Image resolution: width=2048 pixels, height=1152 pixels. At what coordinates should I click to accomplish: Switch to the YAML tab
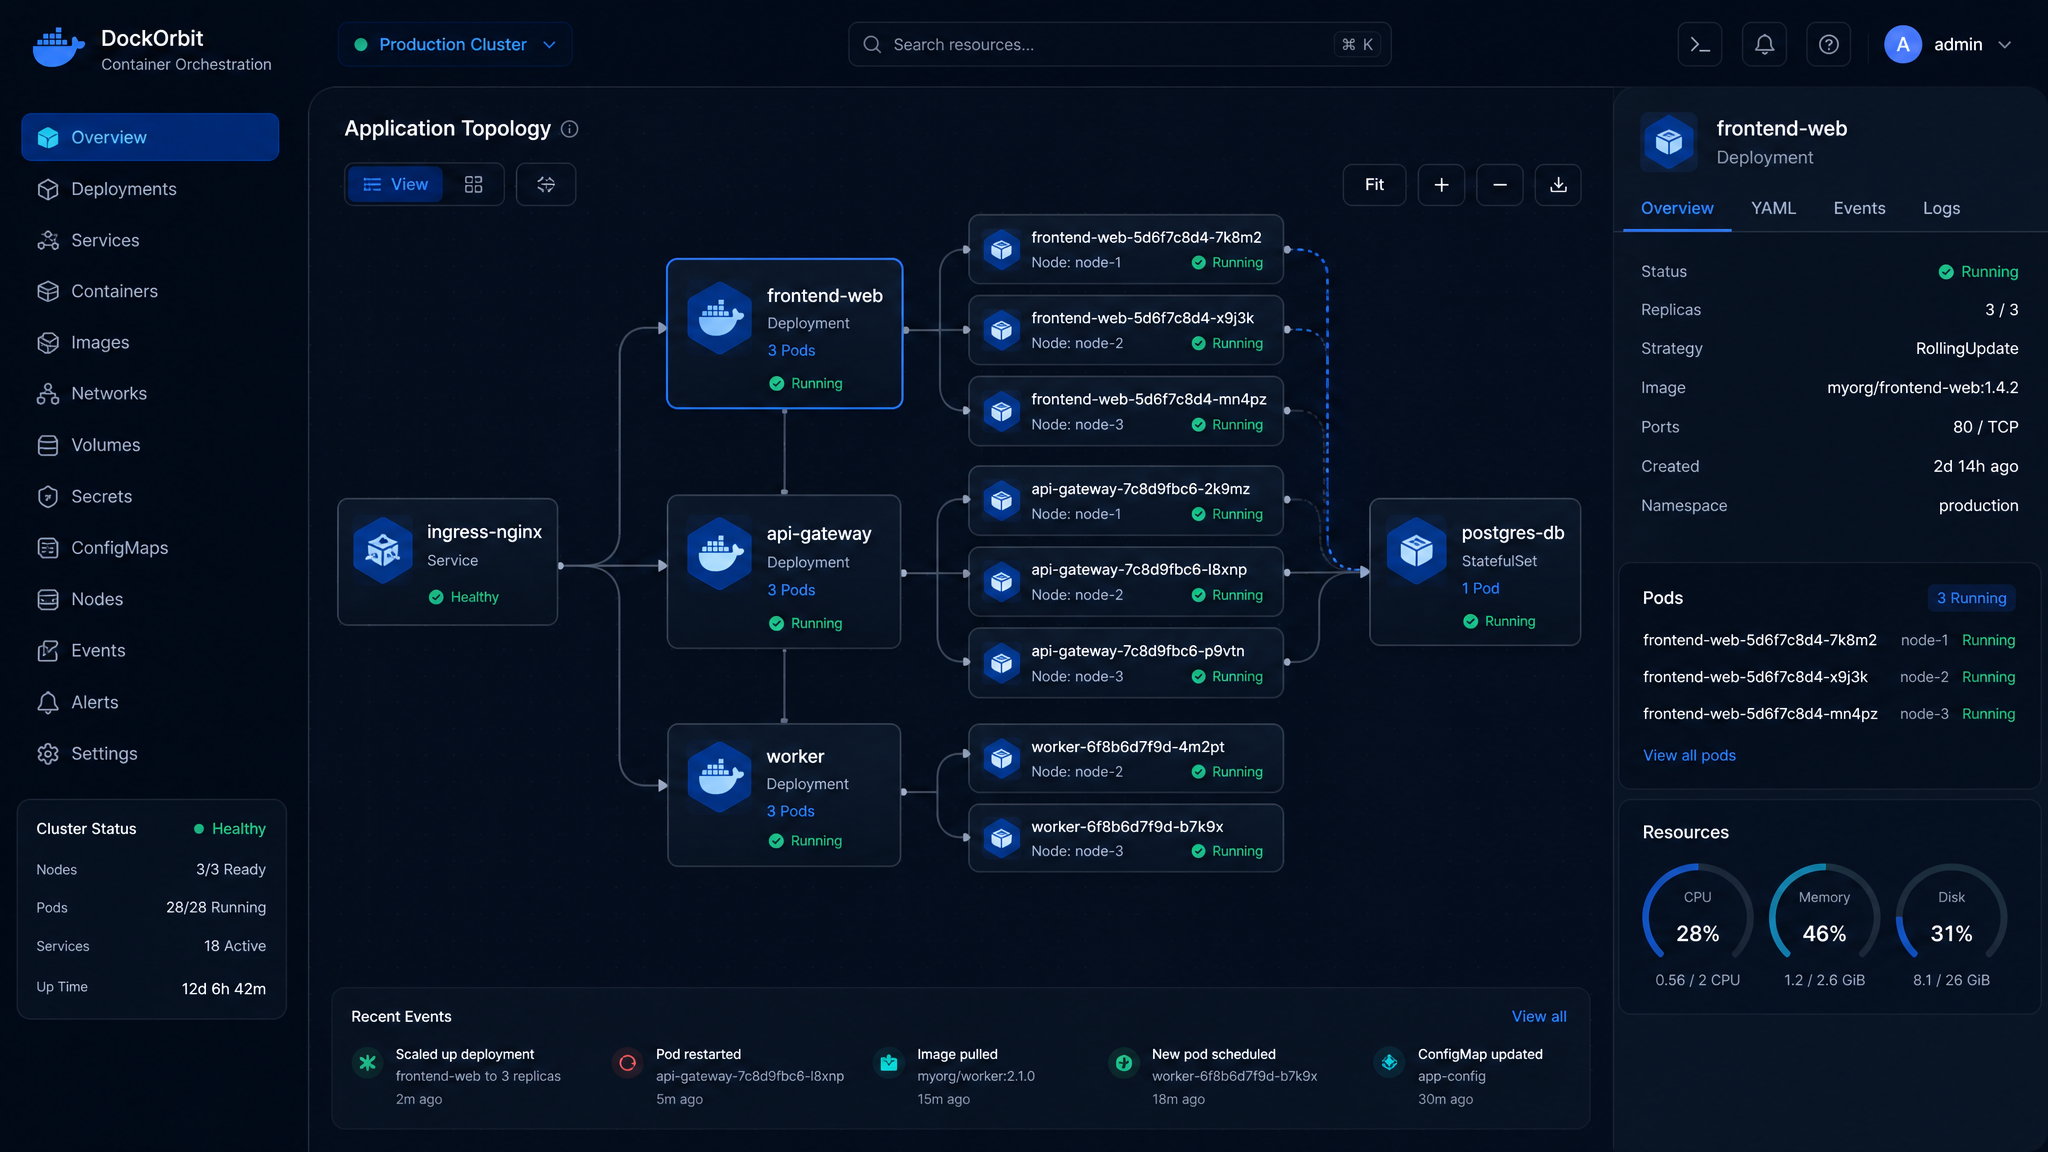pyautogui.click(x=1773, y=208)
